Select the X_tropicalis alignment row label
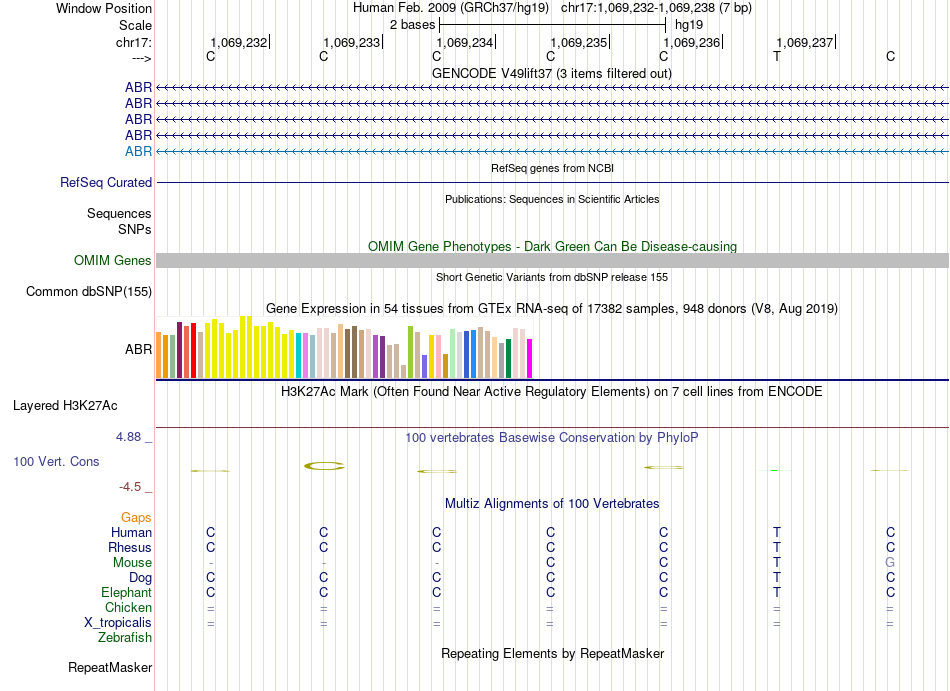Image resolution: width=950 pixels, height=691 pixels. click(118, 623)
